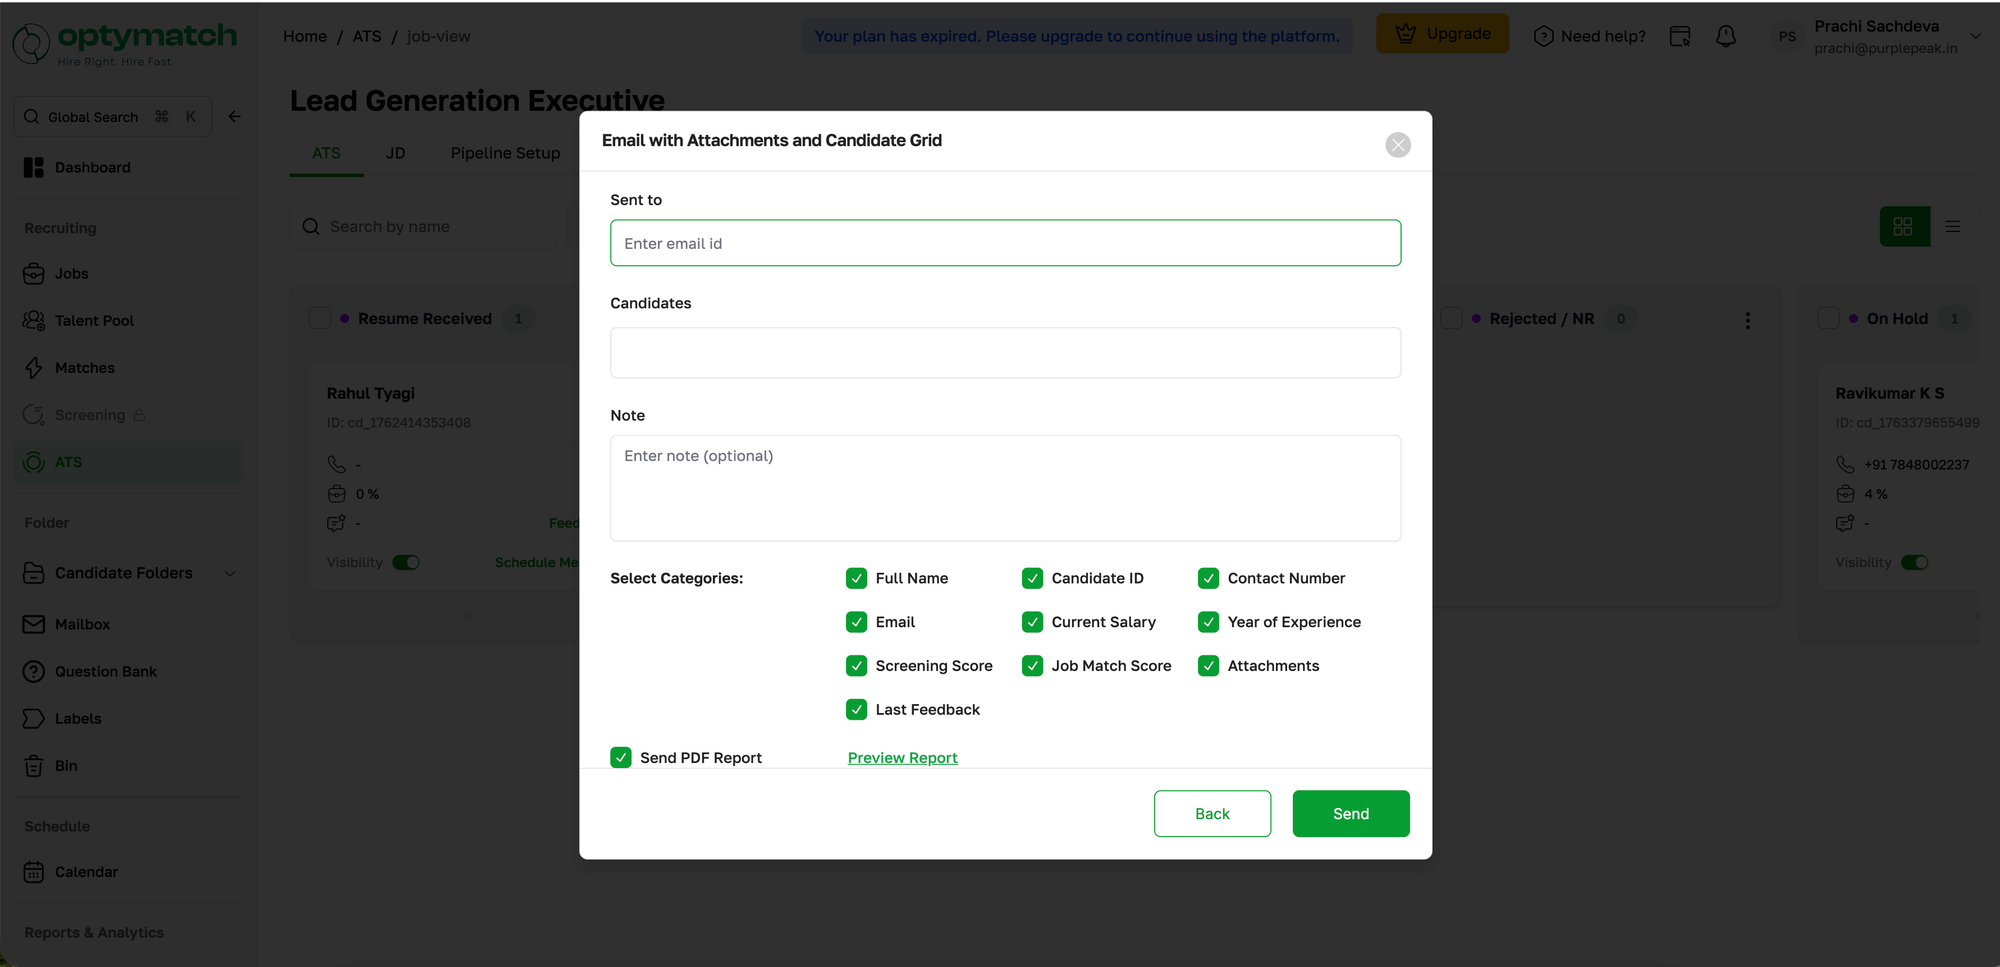Open the Dashboard sidebar icon
This screenshot has height=967, width=2000.
(34, 167)
